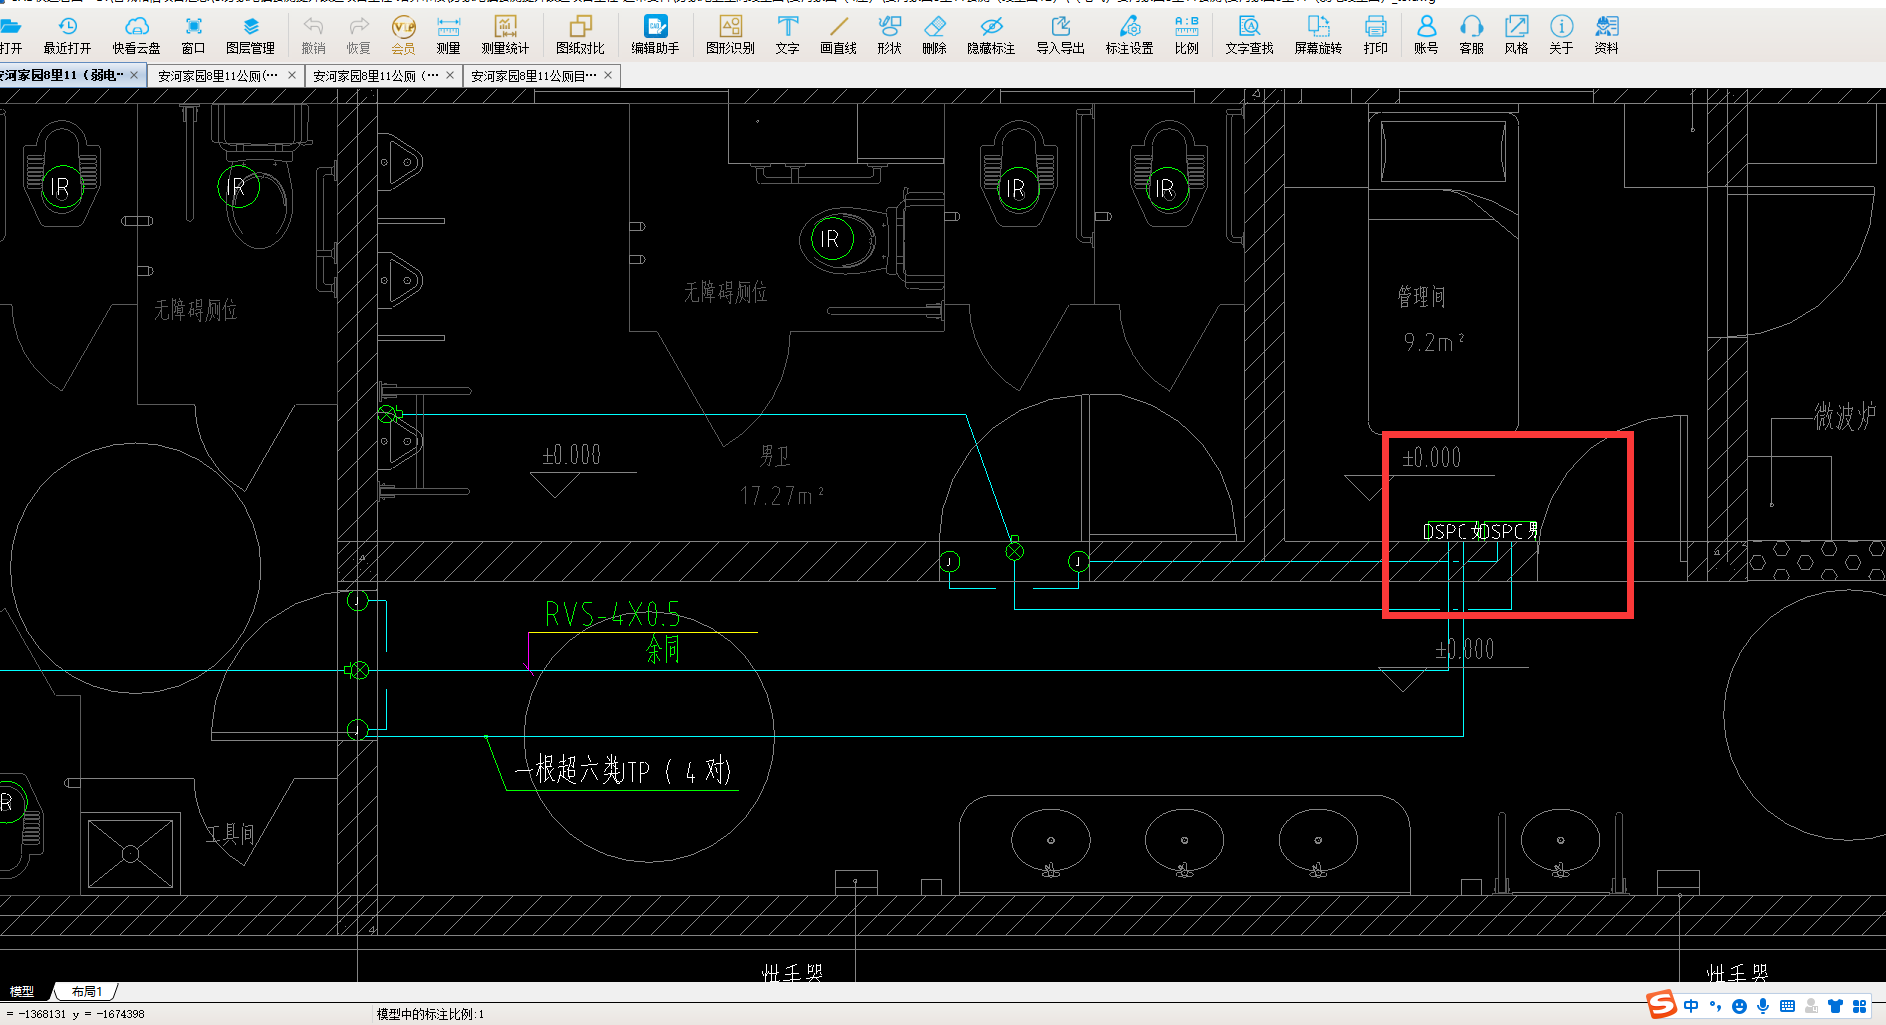Click the 一根超六类UTP cable annotation
Screen dimensions: 1886x1025
623,770
